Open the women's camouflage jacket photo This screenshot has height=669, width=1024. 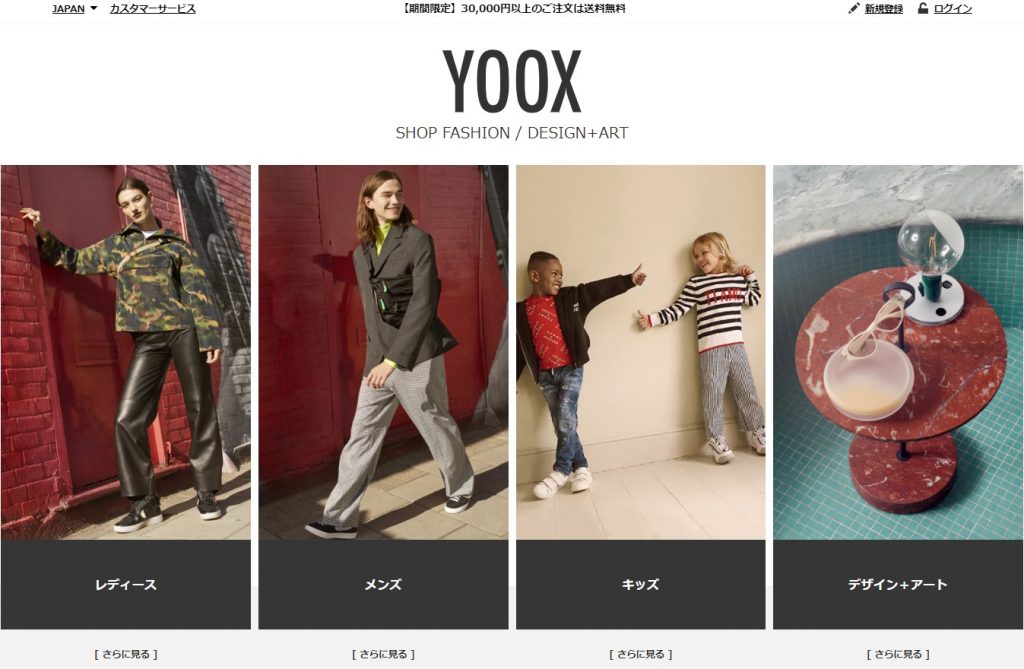coord(125,353)
